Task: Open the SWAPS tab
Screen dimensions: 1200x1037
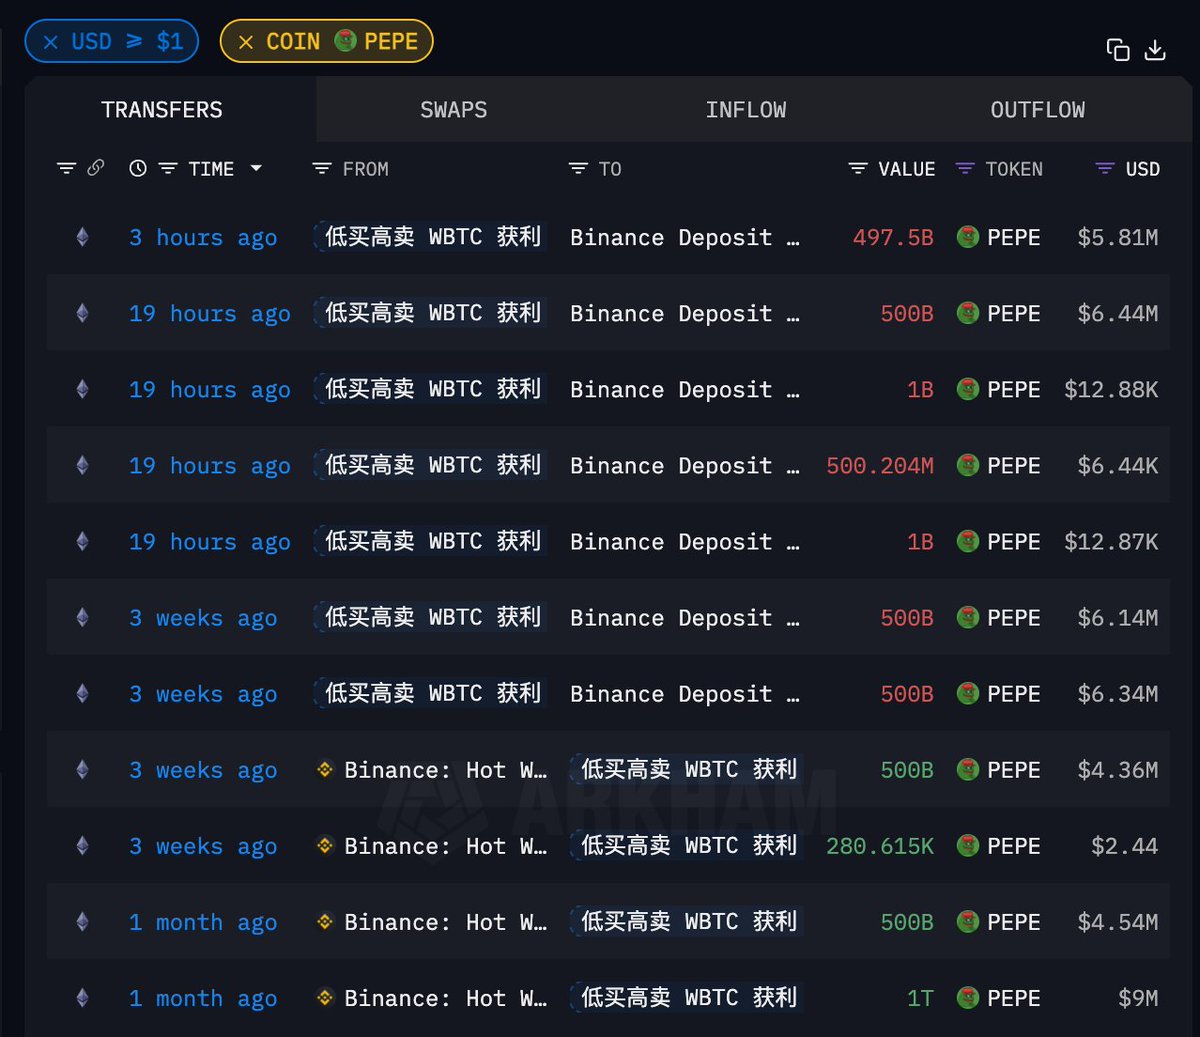Action: point(453,110)
